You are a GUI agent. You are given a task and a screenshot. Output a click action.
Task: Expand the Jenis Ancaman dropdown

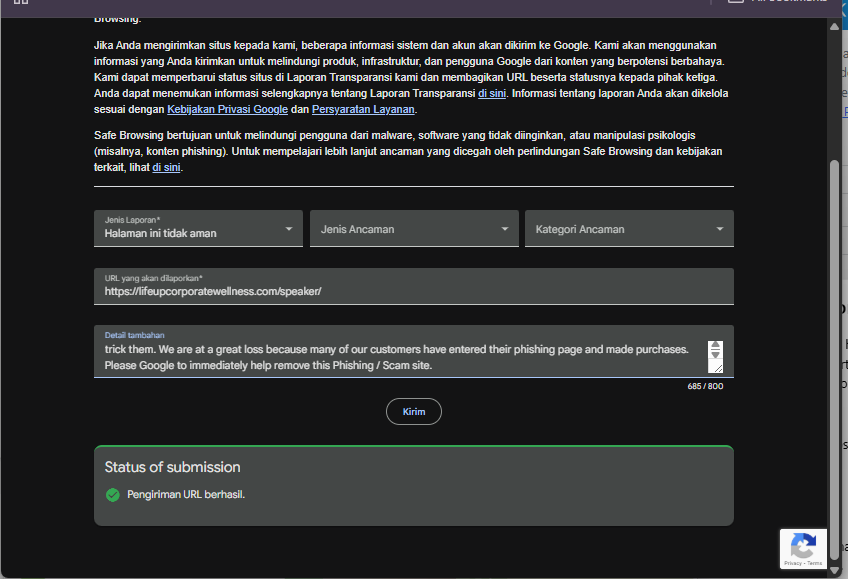[x=414, y=228]
